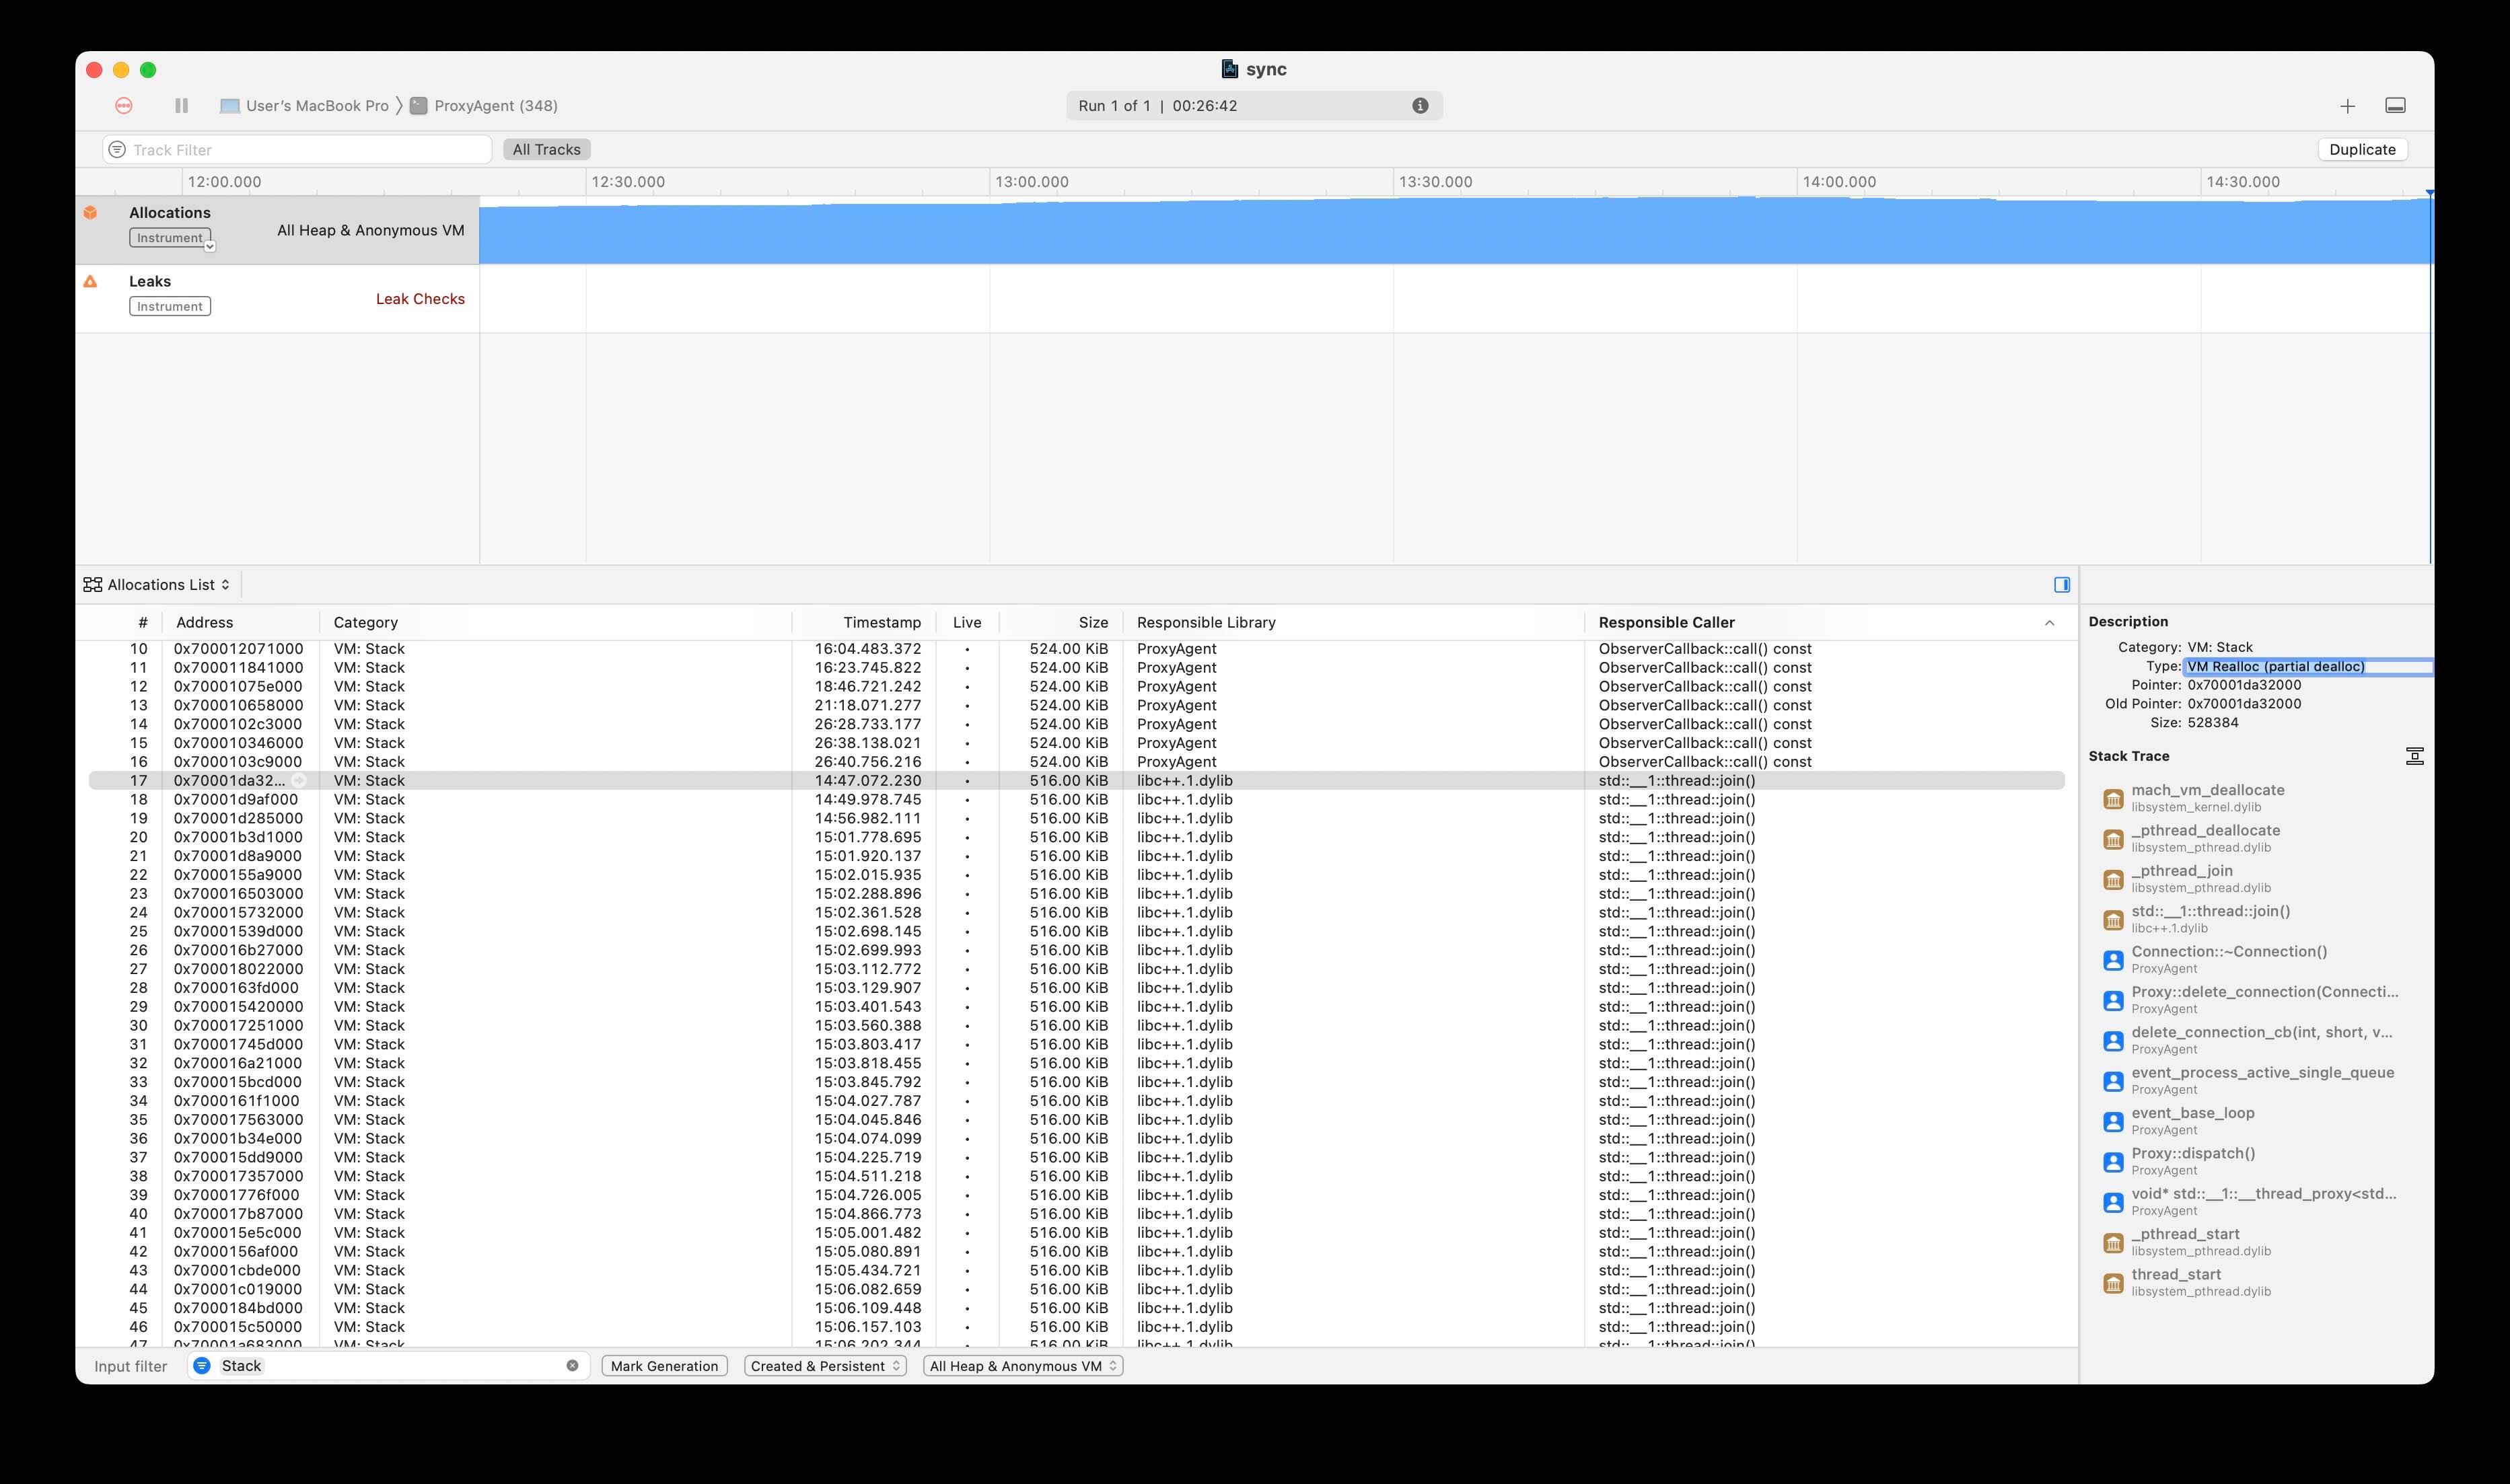Toggle the bottom detail pane
2510x1484 pixels.
(x=2395, y=106)
